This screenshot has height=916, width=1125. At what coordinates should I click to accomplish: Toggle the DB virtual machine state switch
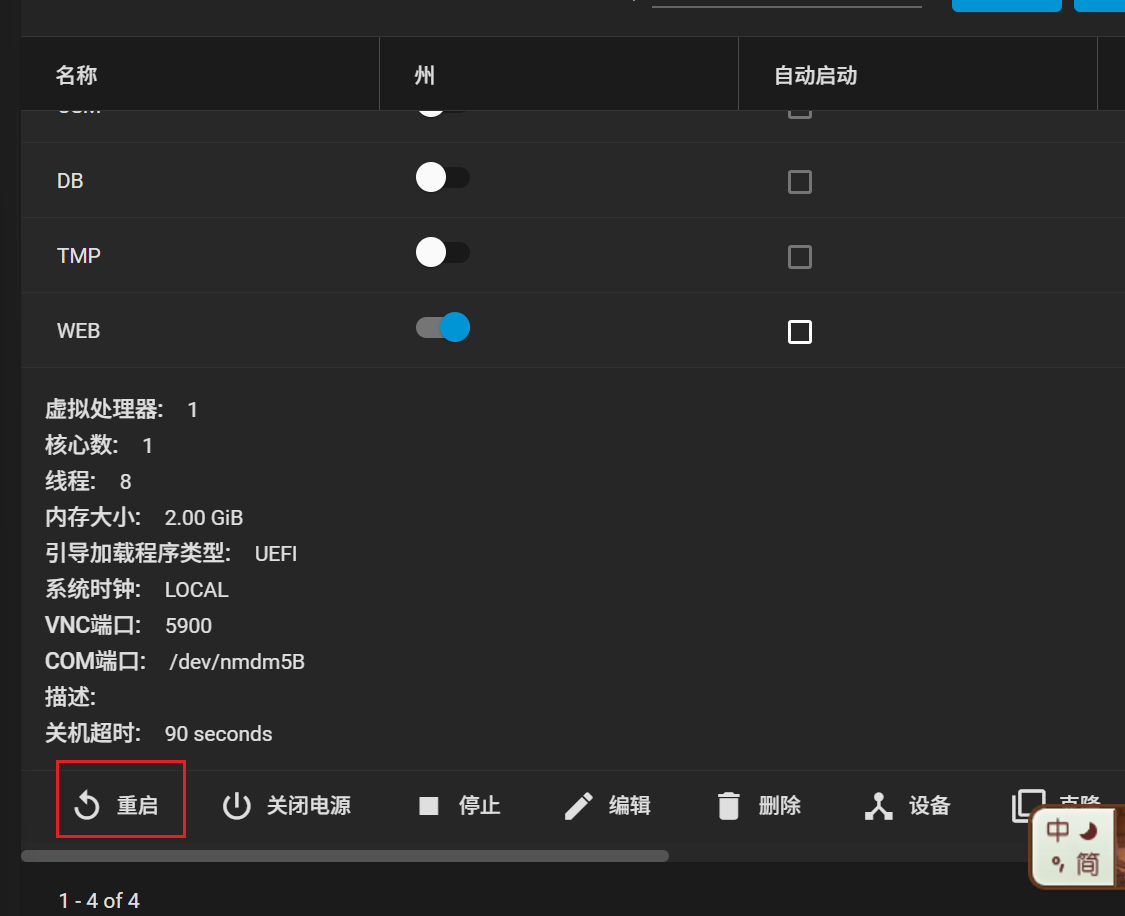coord(442,179)
